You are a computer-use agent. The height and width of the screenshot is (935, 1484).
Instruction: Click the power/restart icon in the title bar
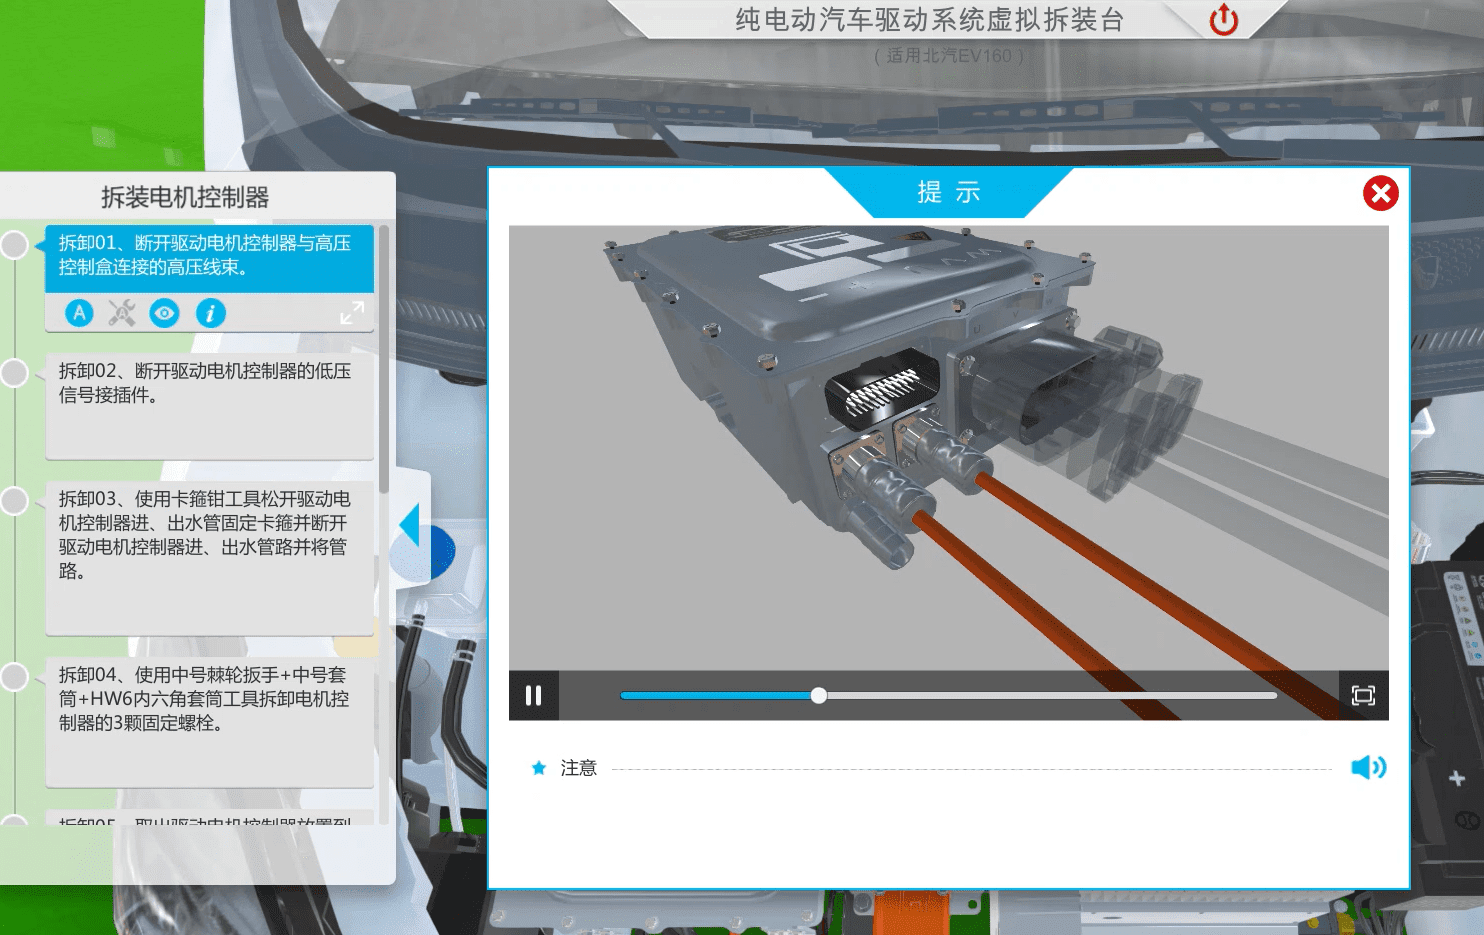pyautogui.click(x=1222, y=20)
